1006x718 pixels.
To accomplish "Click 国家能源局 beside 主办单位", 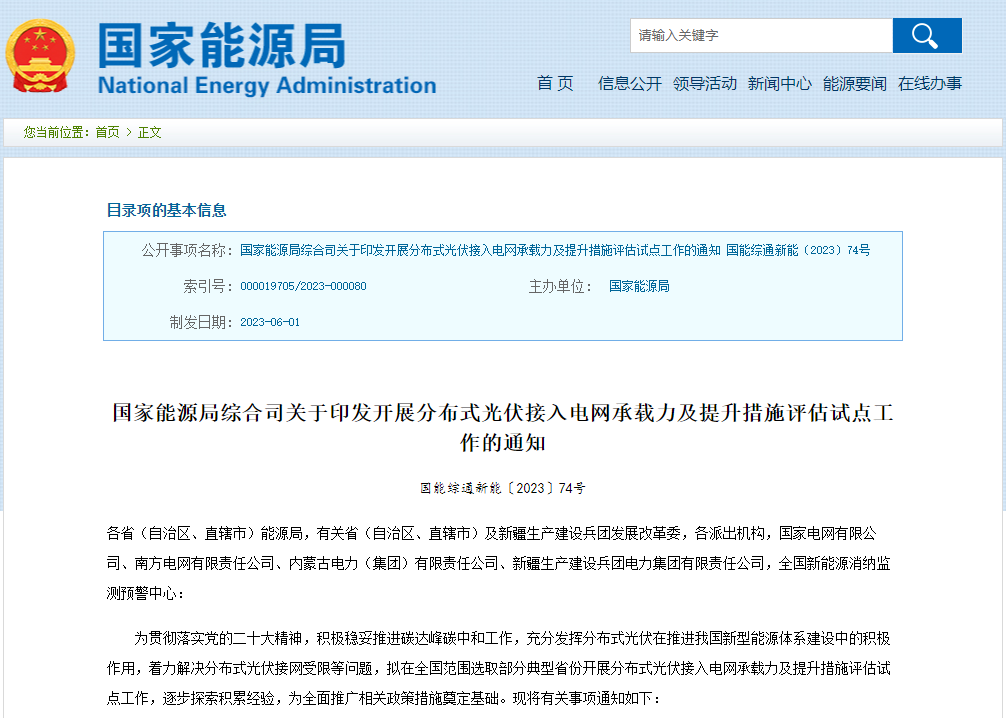I will click(639, 286).
